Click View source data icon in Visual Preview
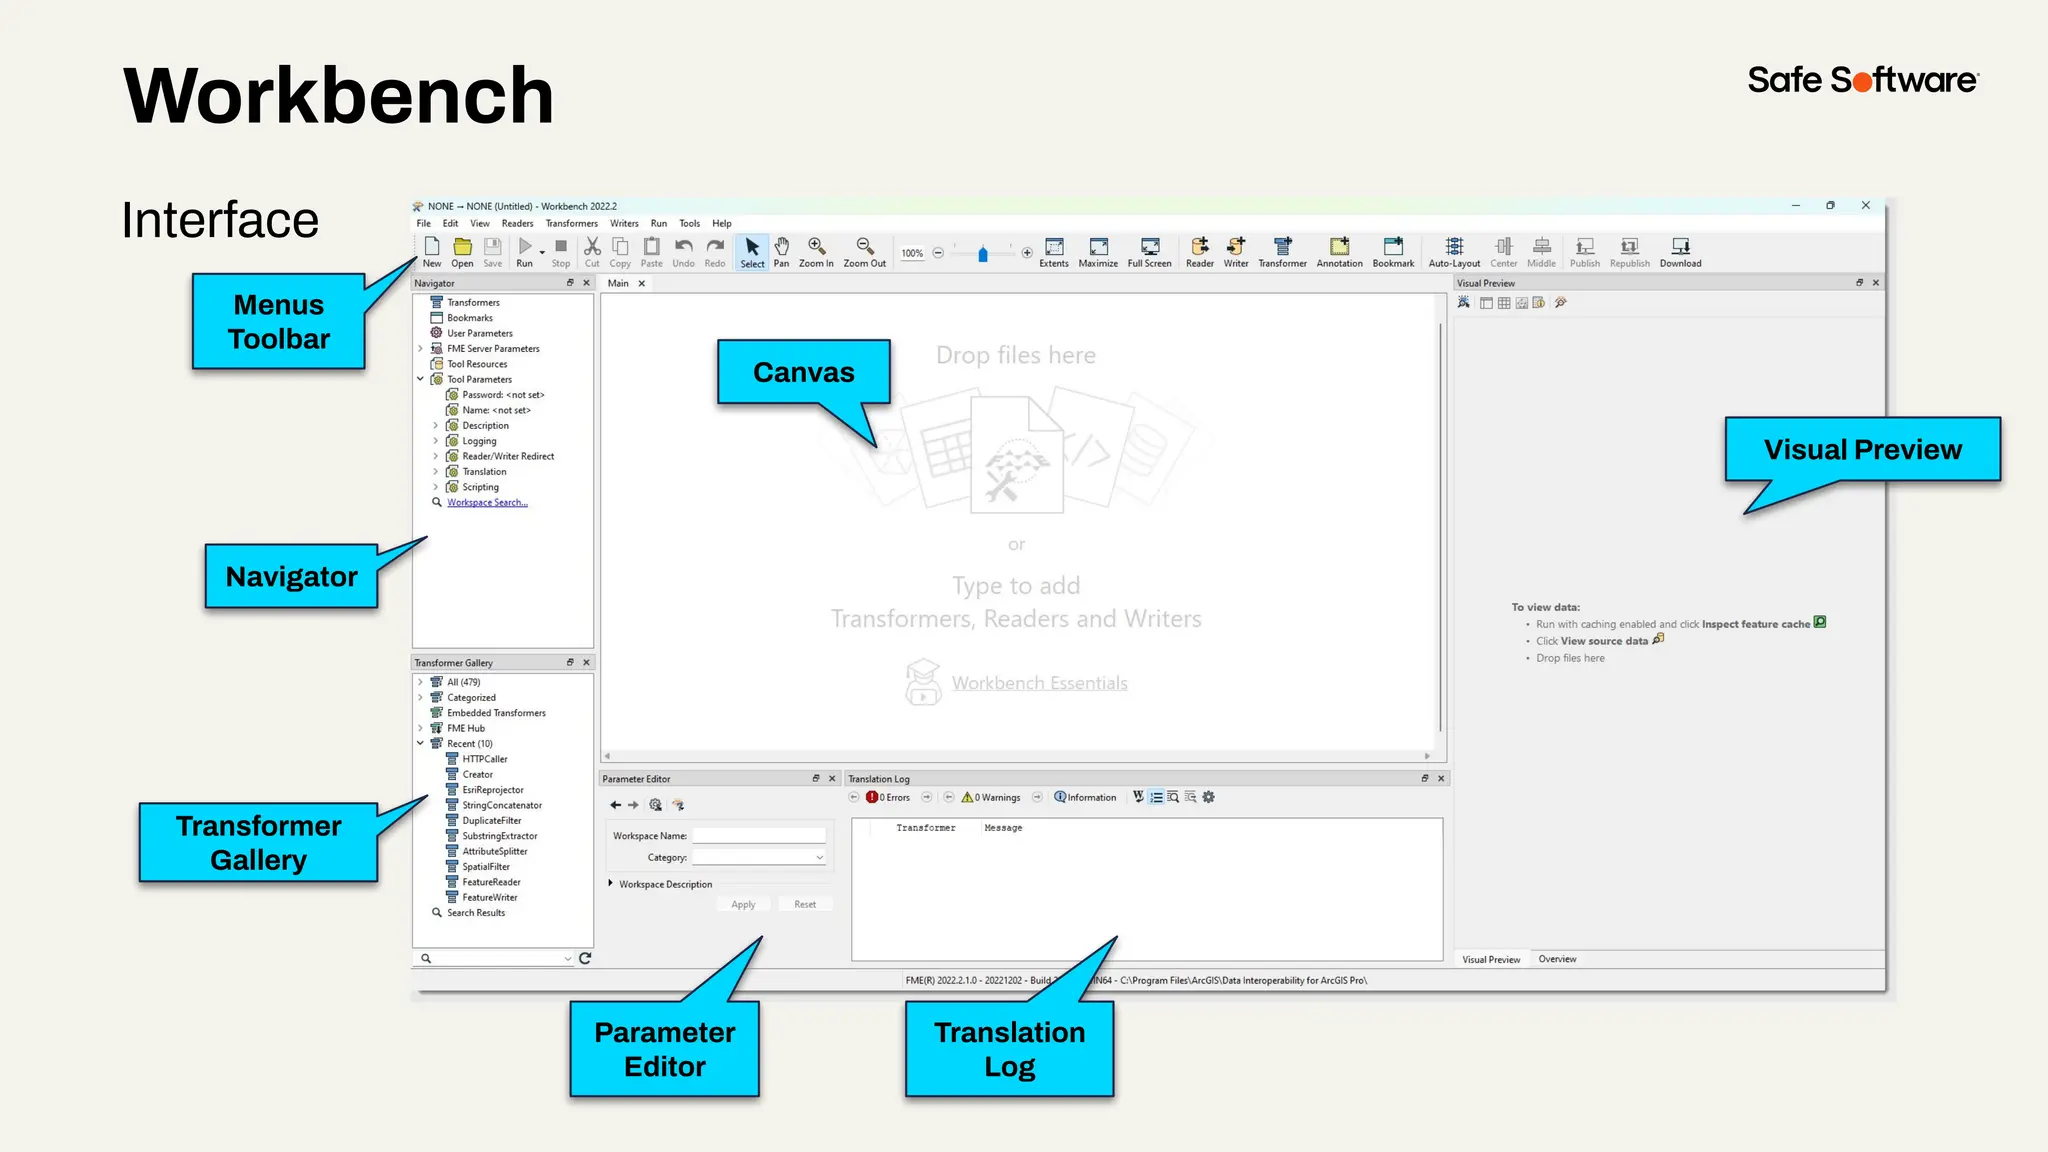Image resolution: width=2048 pixels, height=1152 pixels. [x=1658, y=639]
